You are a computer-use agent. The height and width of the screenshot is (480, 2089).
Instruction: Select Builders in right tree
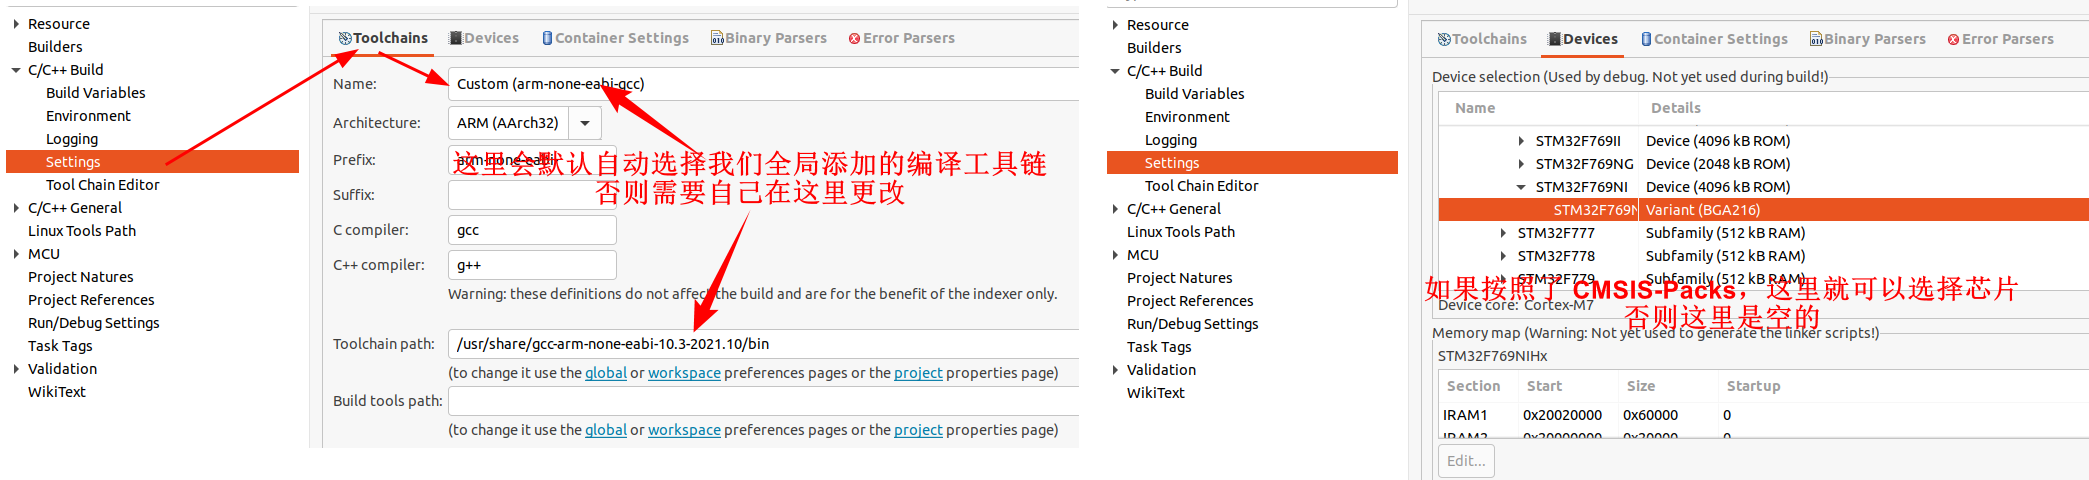(1154, 48)
